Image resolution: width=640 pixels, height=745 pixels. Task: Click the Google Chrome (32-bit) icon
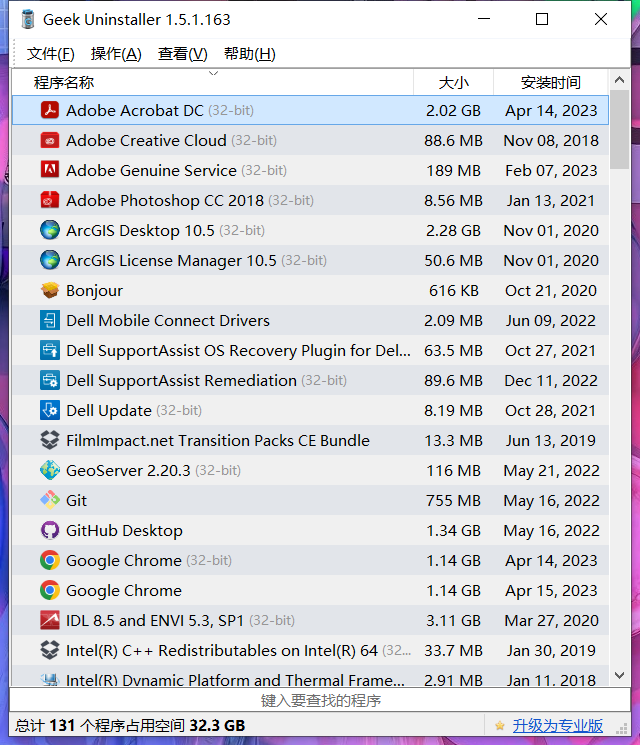(x=50, y=560)
